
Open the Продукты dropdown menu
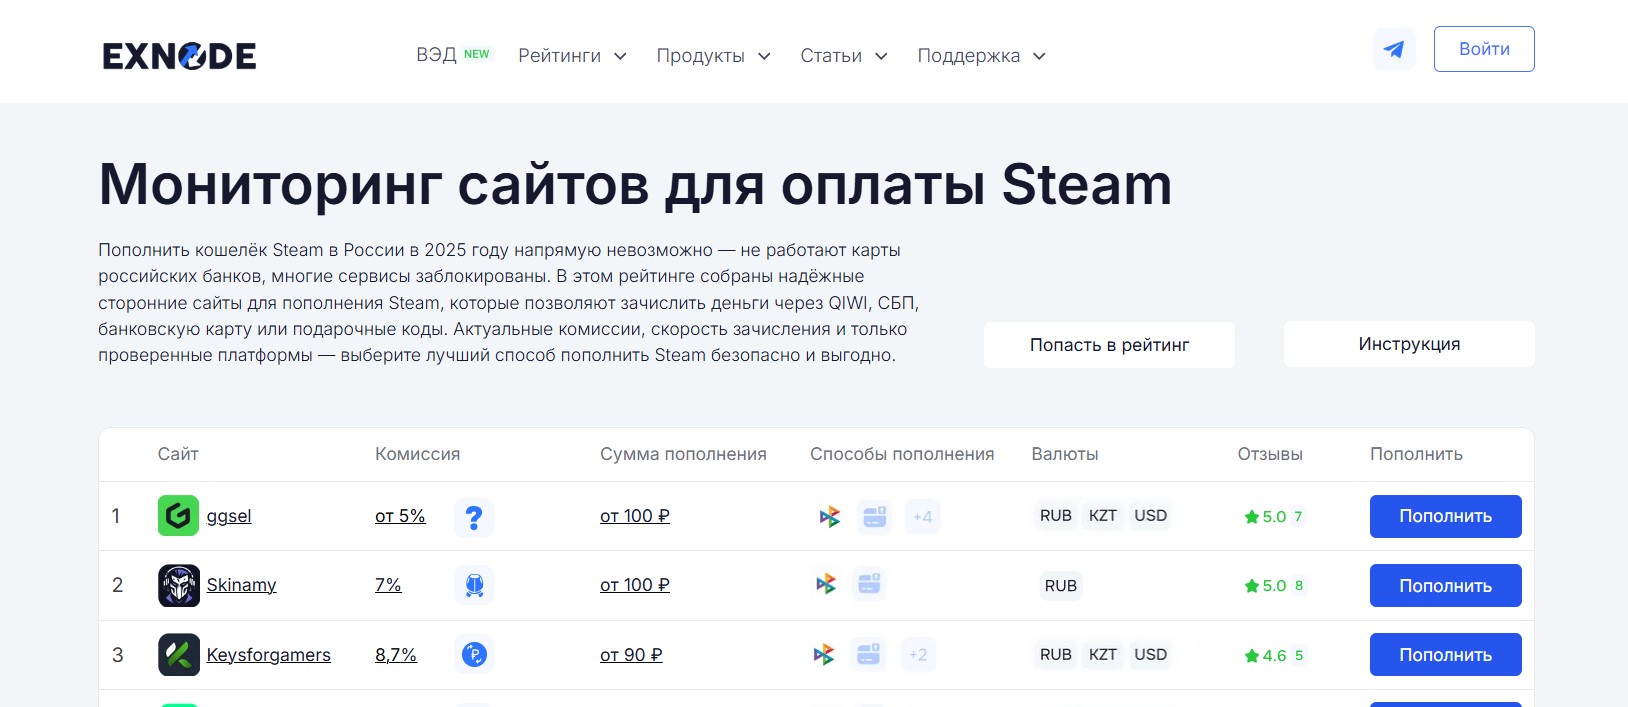point(713,56)
